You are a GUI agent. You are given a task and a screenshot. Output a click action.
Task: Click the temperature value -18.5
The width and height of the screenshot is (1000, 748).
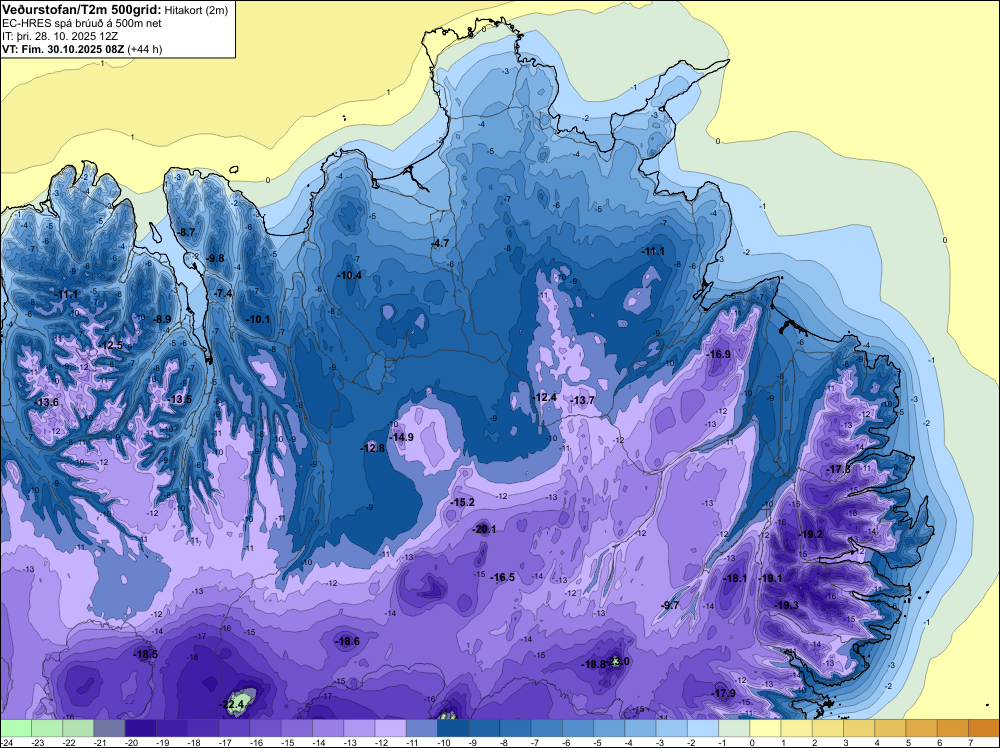tap(145, 654)
